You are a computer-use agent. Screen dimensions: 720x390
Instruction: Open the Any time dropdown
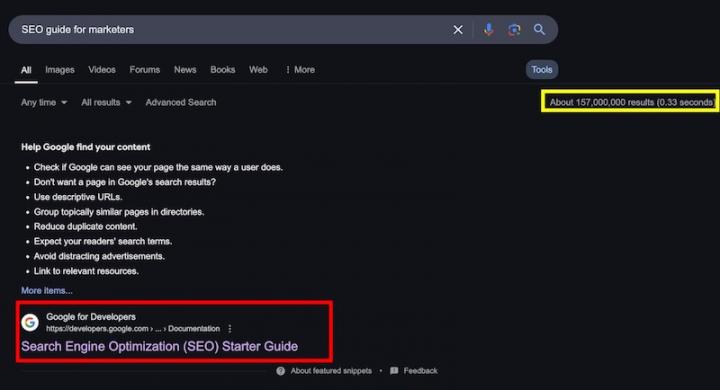[x=44, y=102]
